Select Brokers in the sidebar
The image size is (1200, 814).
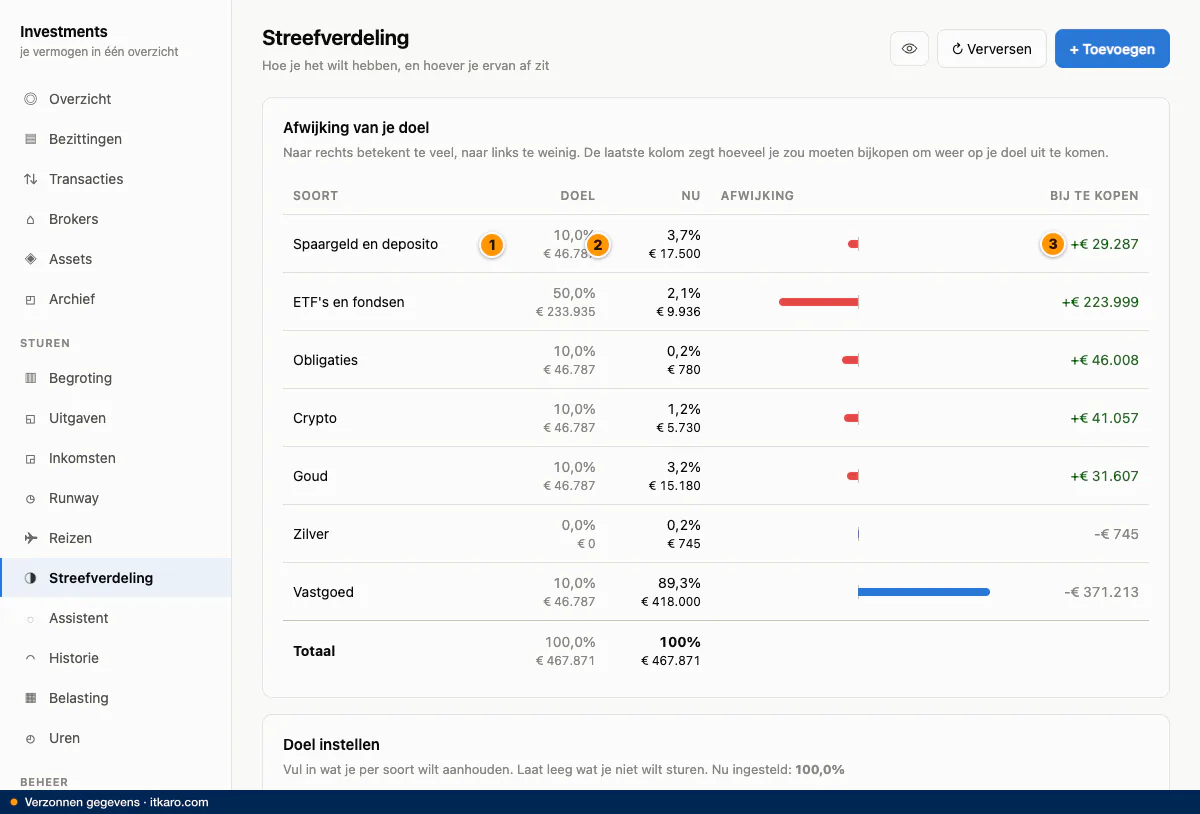coord(115,219)
